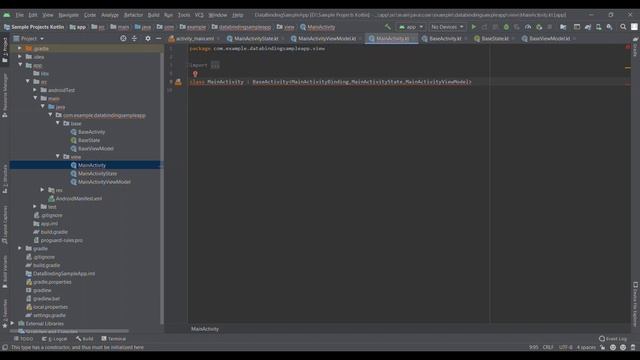The image size is (640, 360).
Task: Open the Logcat tool window button
Action: tap(54, 339)
